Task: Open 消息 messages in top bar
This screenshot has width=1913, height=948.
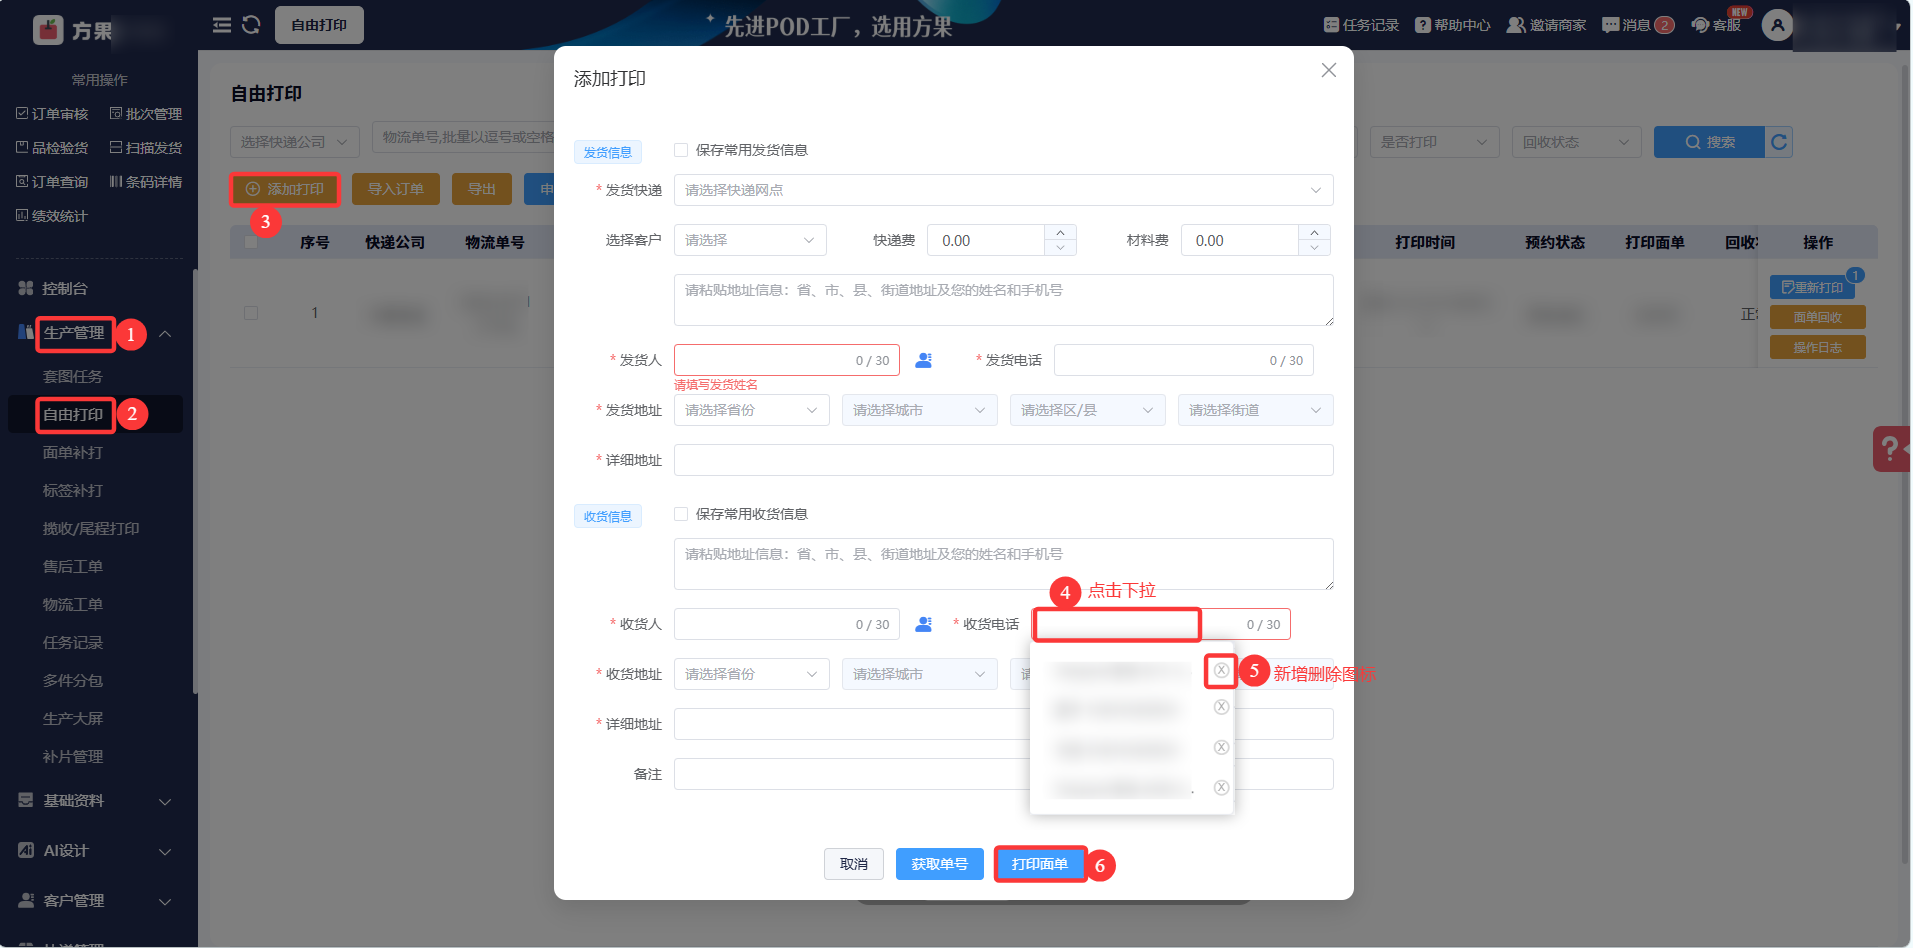Action: [1638, 25]
